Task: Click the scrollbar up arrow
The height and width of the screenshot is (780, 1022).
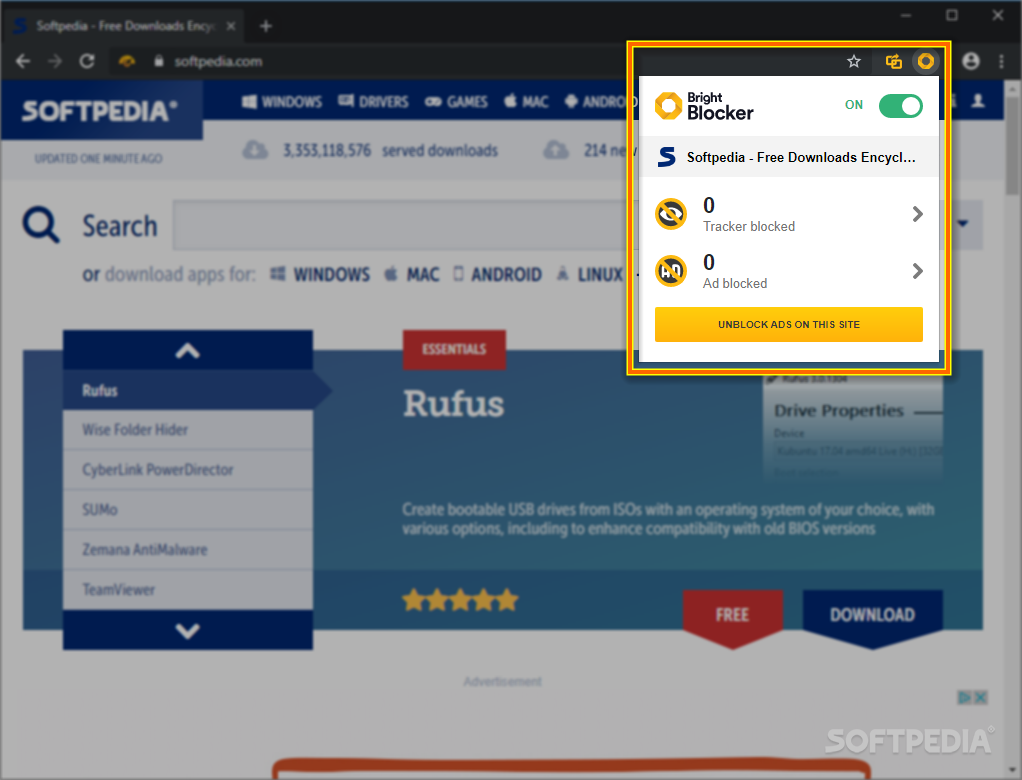Action: point(1012,88)
